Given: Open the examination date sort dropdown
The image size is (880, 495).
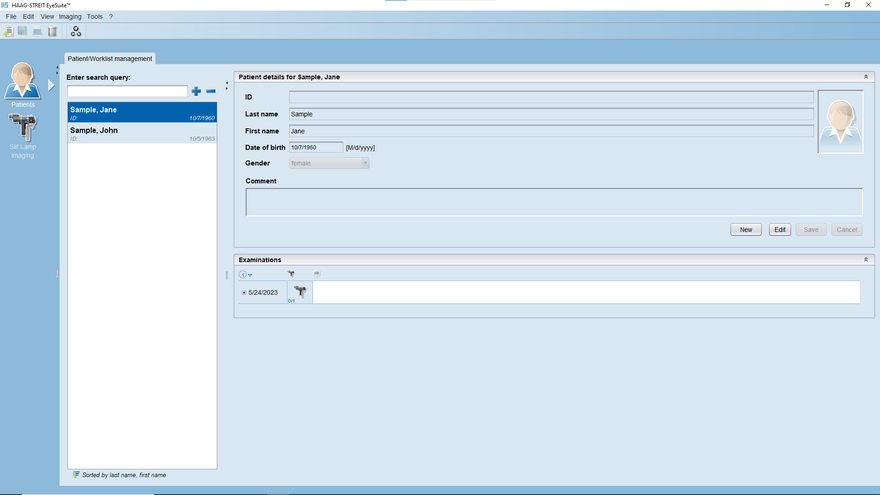Looking at the screenshot, I should [x=246, y=274].
